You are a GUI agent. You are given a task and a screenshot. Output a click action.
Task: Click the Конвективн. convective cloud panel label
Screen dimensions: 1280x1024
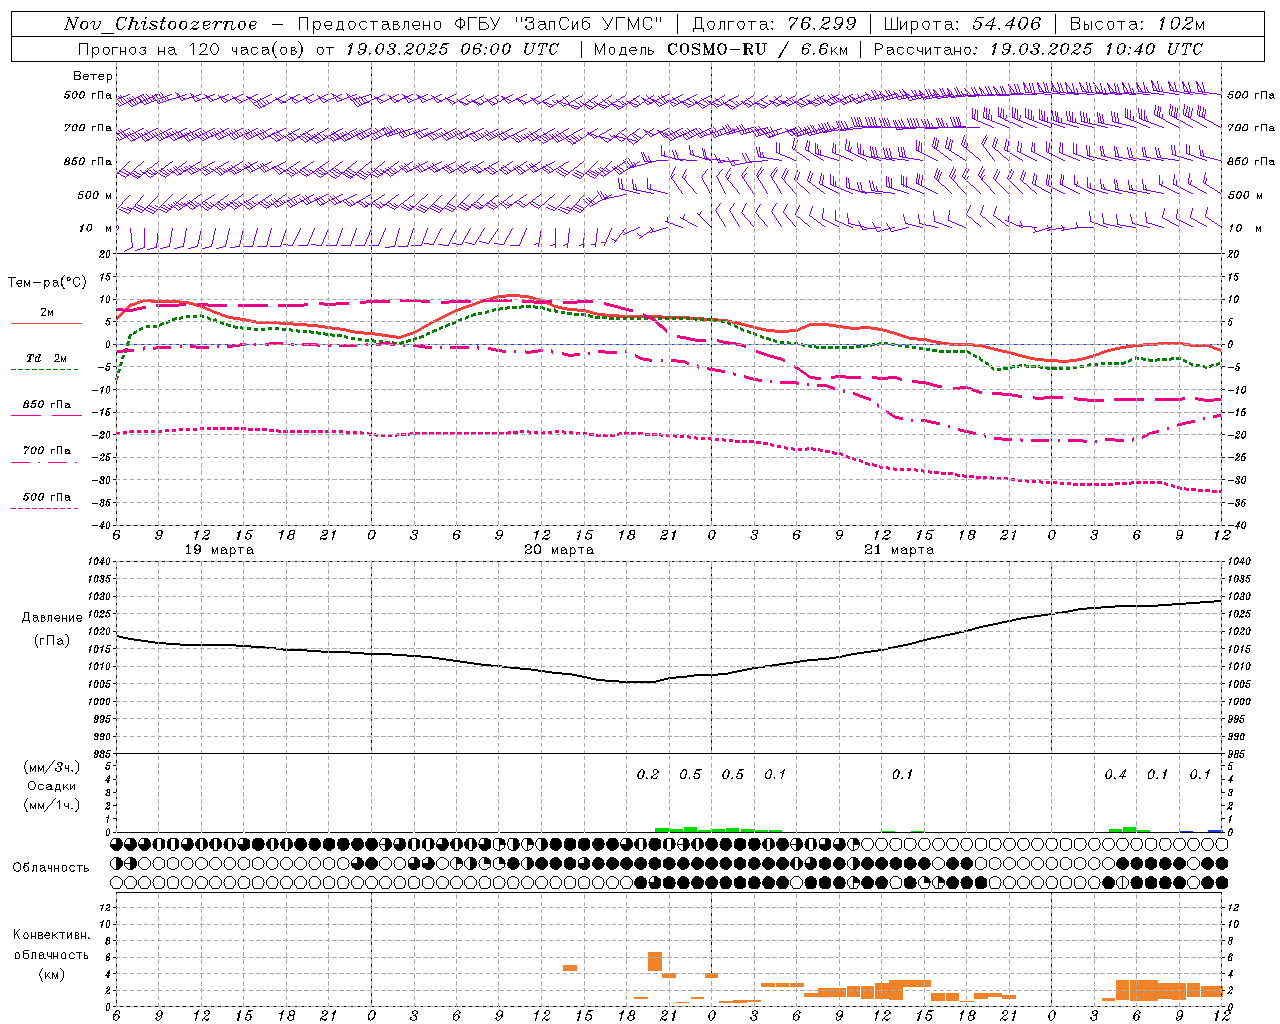point(51,935)
